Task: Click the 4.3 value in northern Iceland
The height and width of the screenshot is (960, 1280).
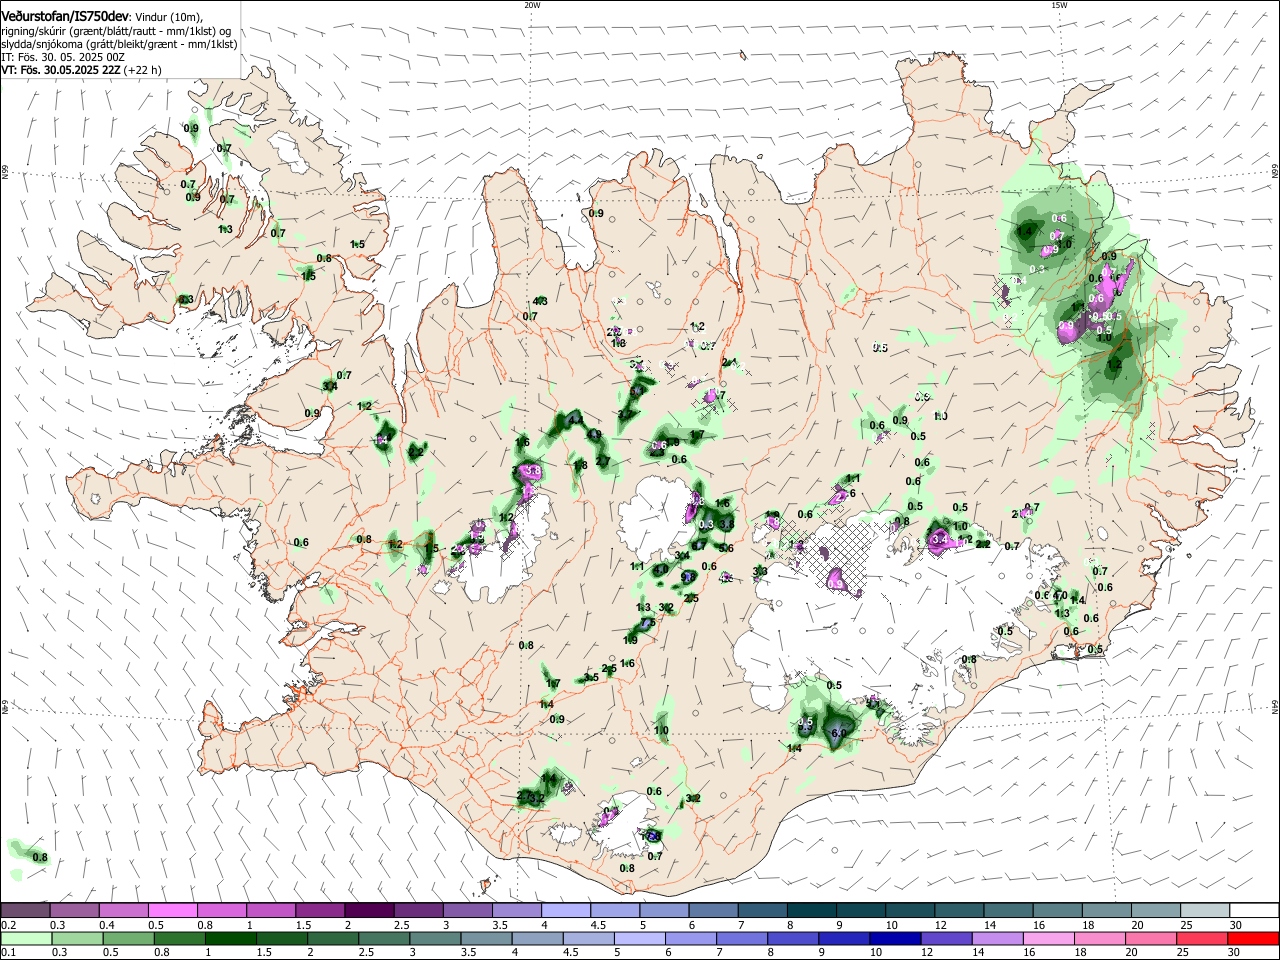Action: pos(540,301)
